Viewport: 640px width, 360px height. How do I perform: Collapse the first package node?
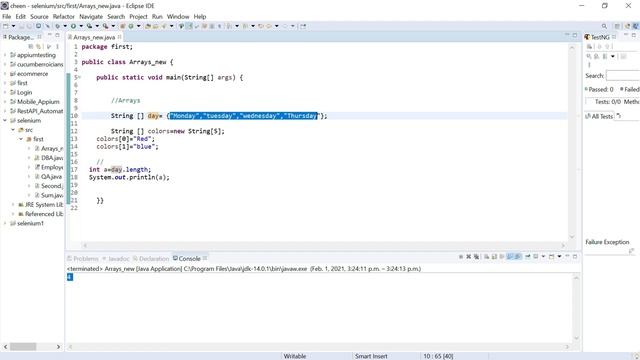[21, 139]
